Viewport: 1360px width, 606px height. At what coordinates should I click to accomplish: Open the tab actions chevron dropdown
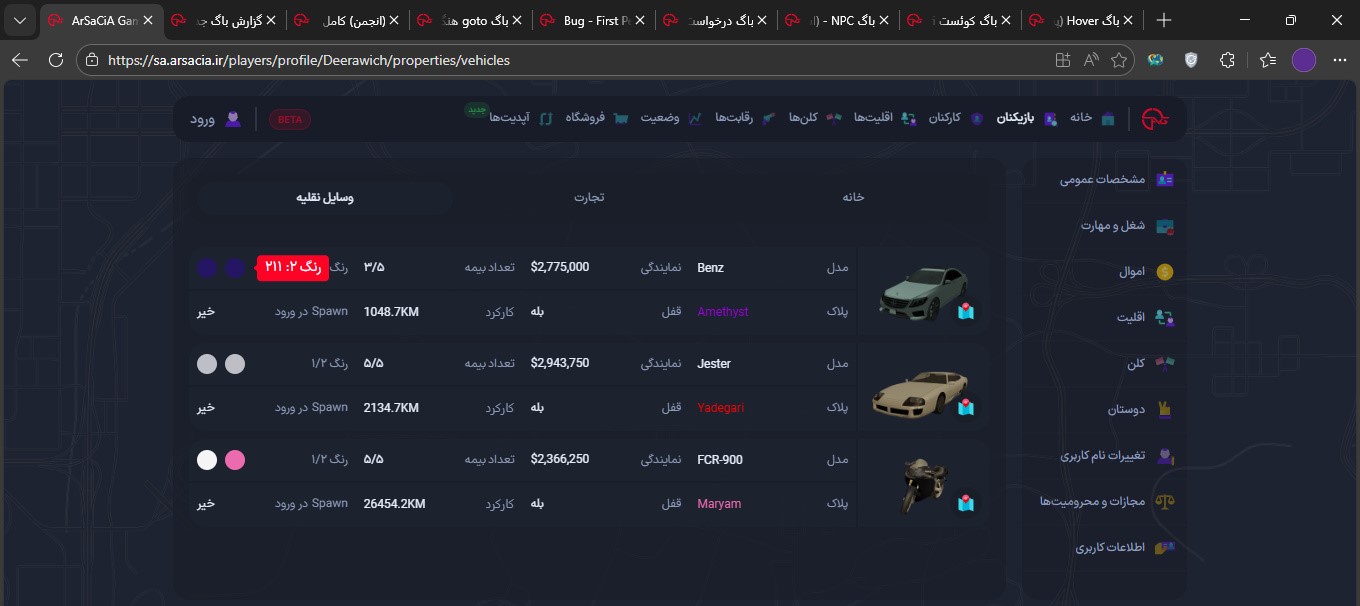(x=20, y=20)
